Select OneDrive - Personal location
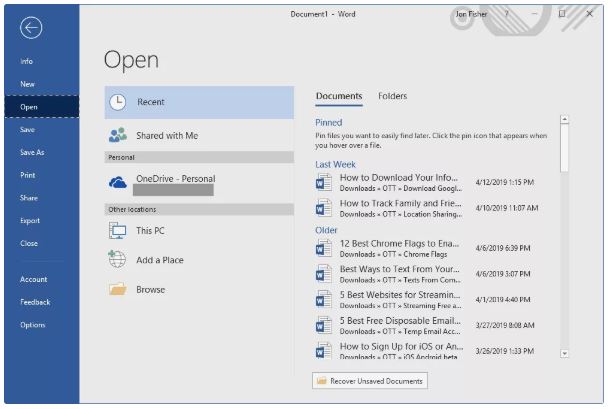The width and height of the screenshot is (609, 409). 199,183
